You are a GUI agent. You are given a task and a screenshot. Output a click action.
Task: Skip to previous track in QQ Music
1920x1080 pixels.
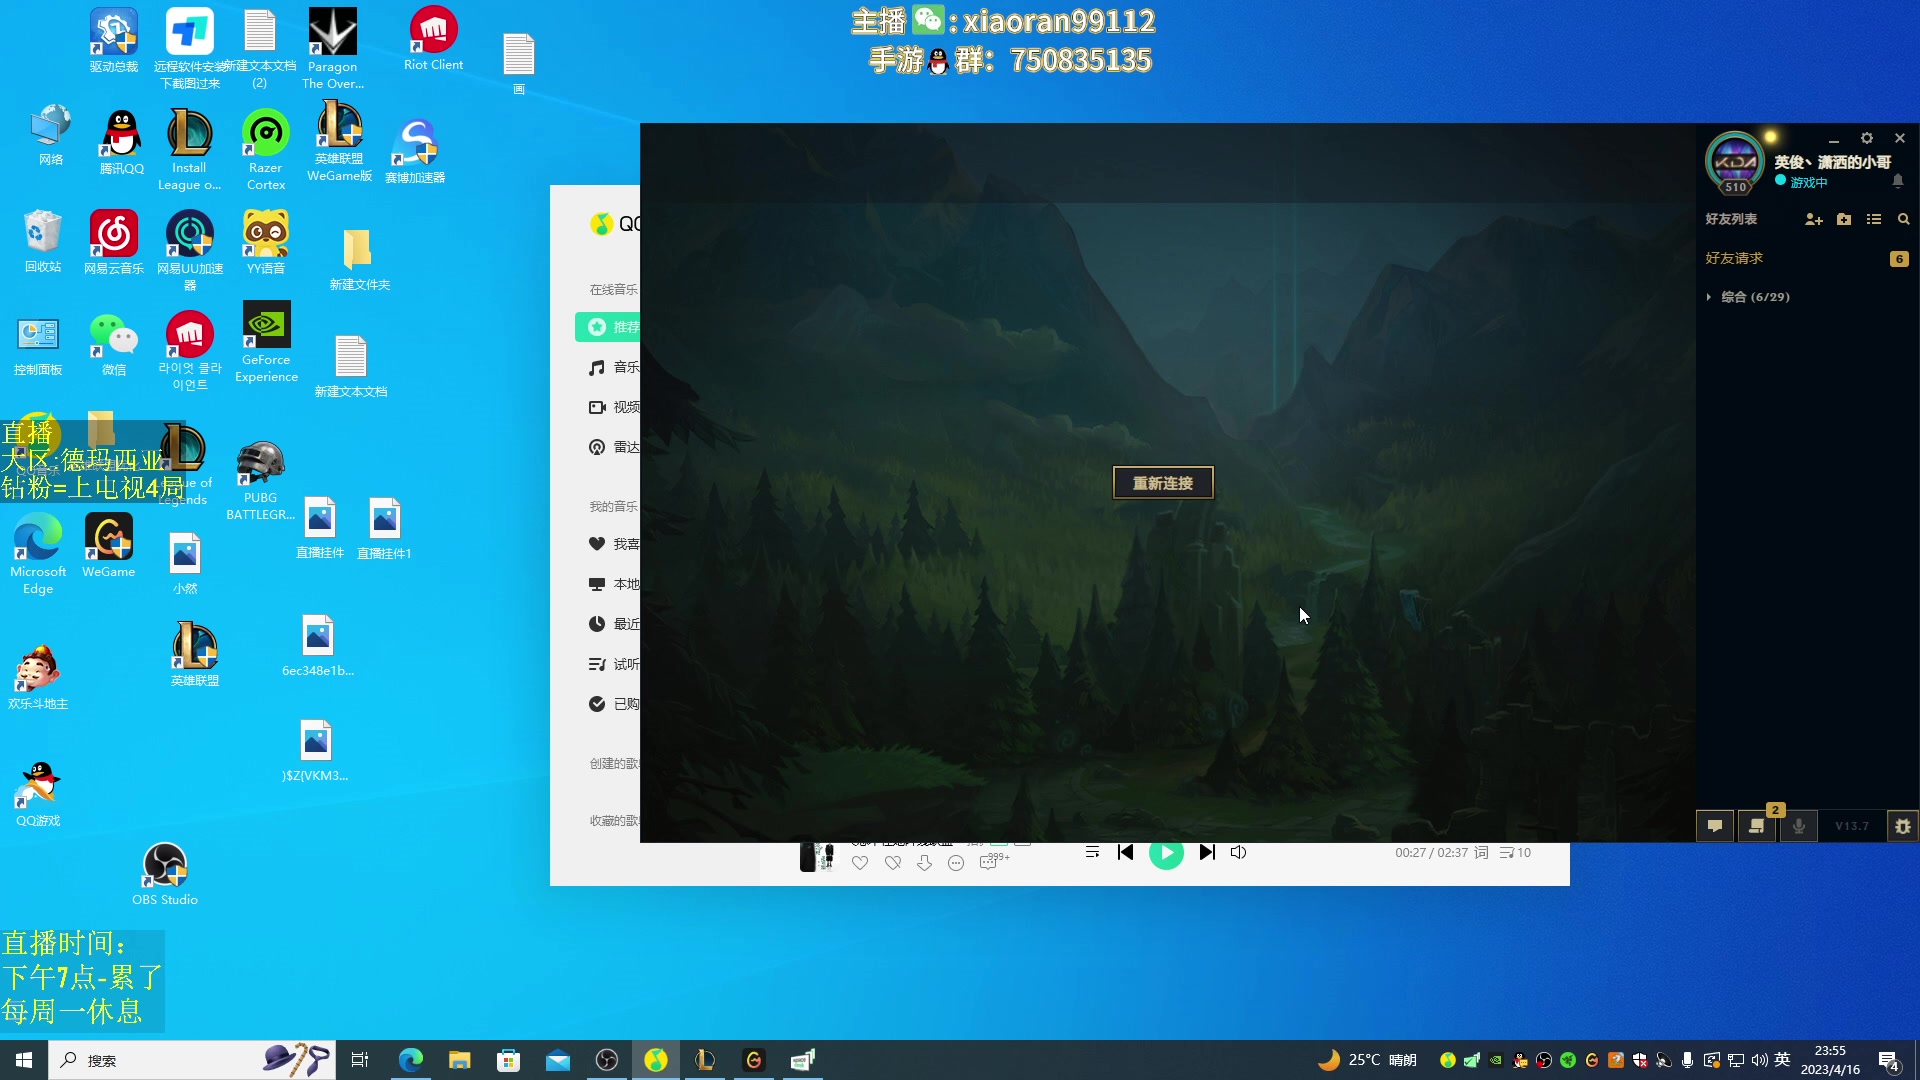(1125, 852)
